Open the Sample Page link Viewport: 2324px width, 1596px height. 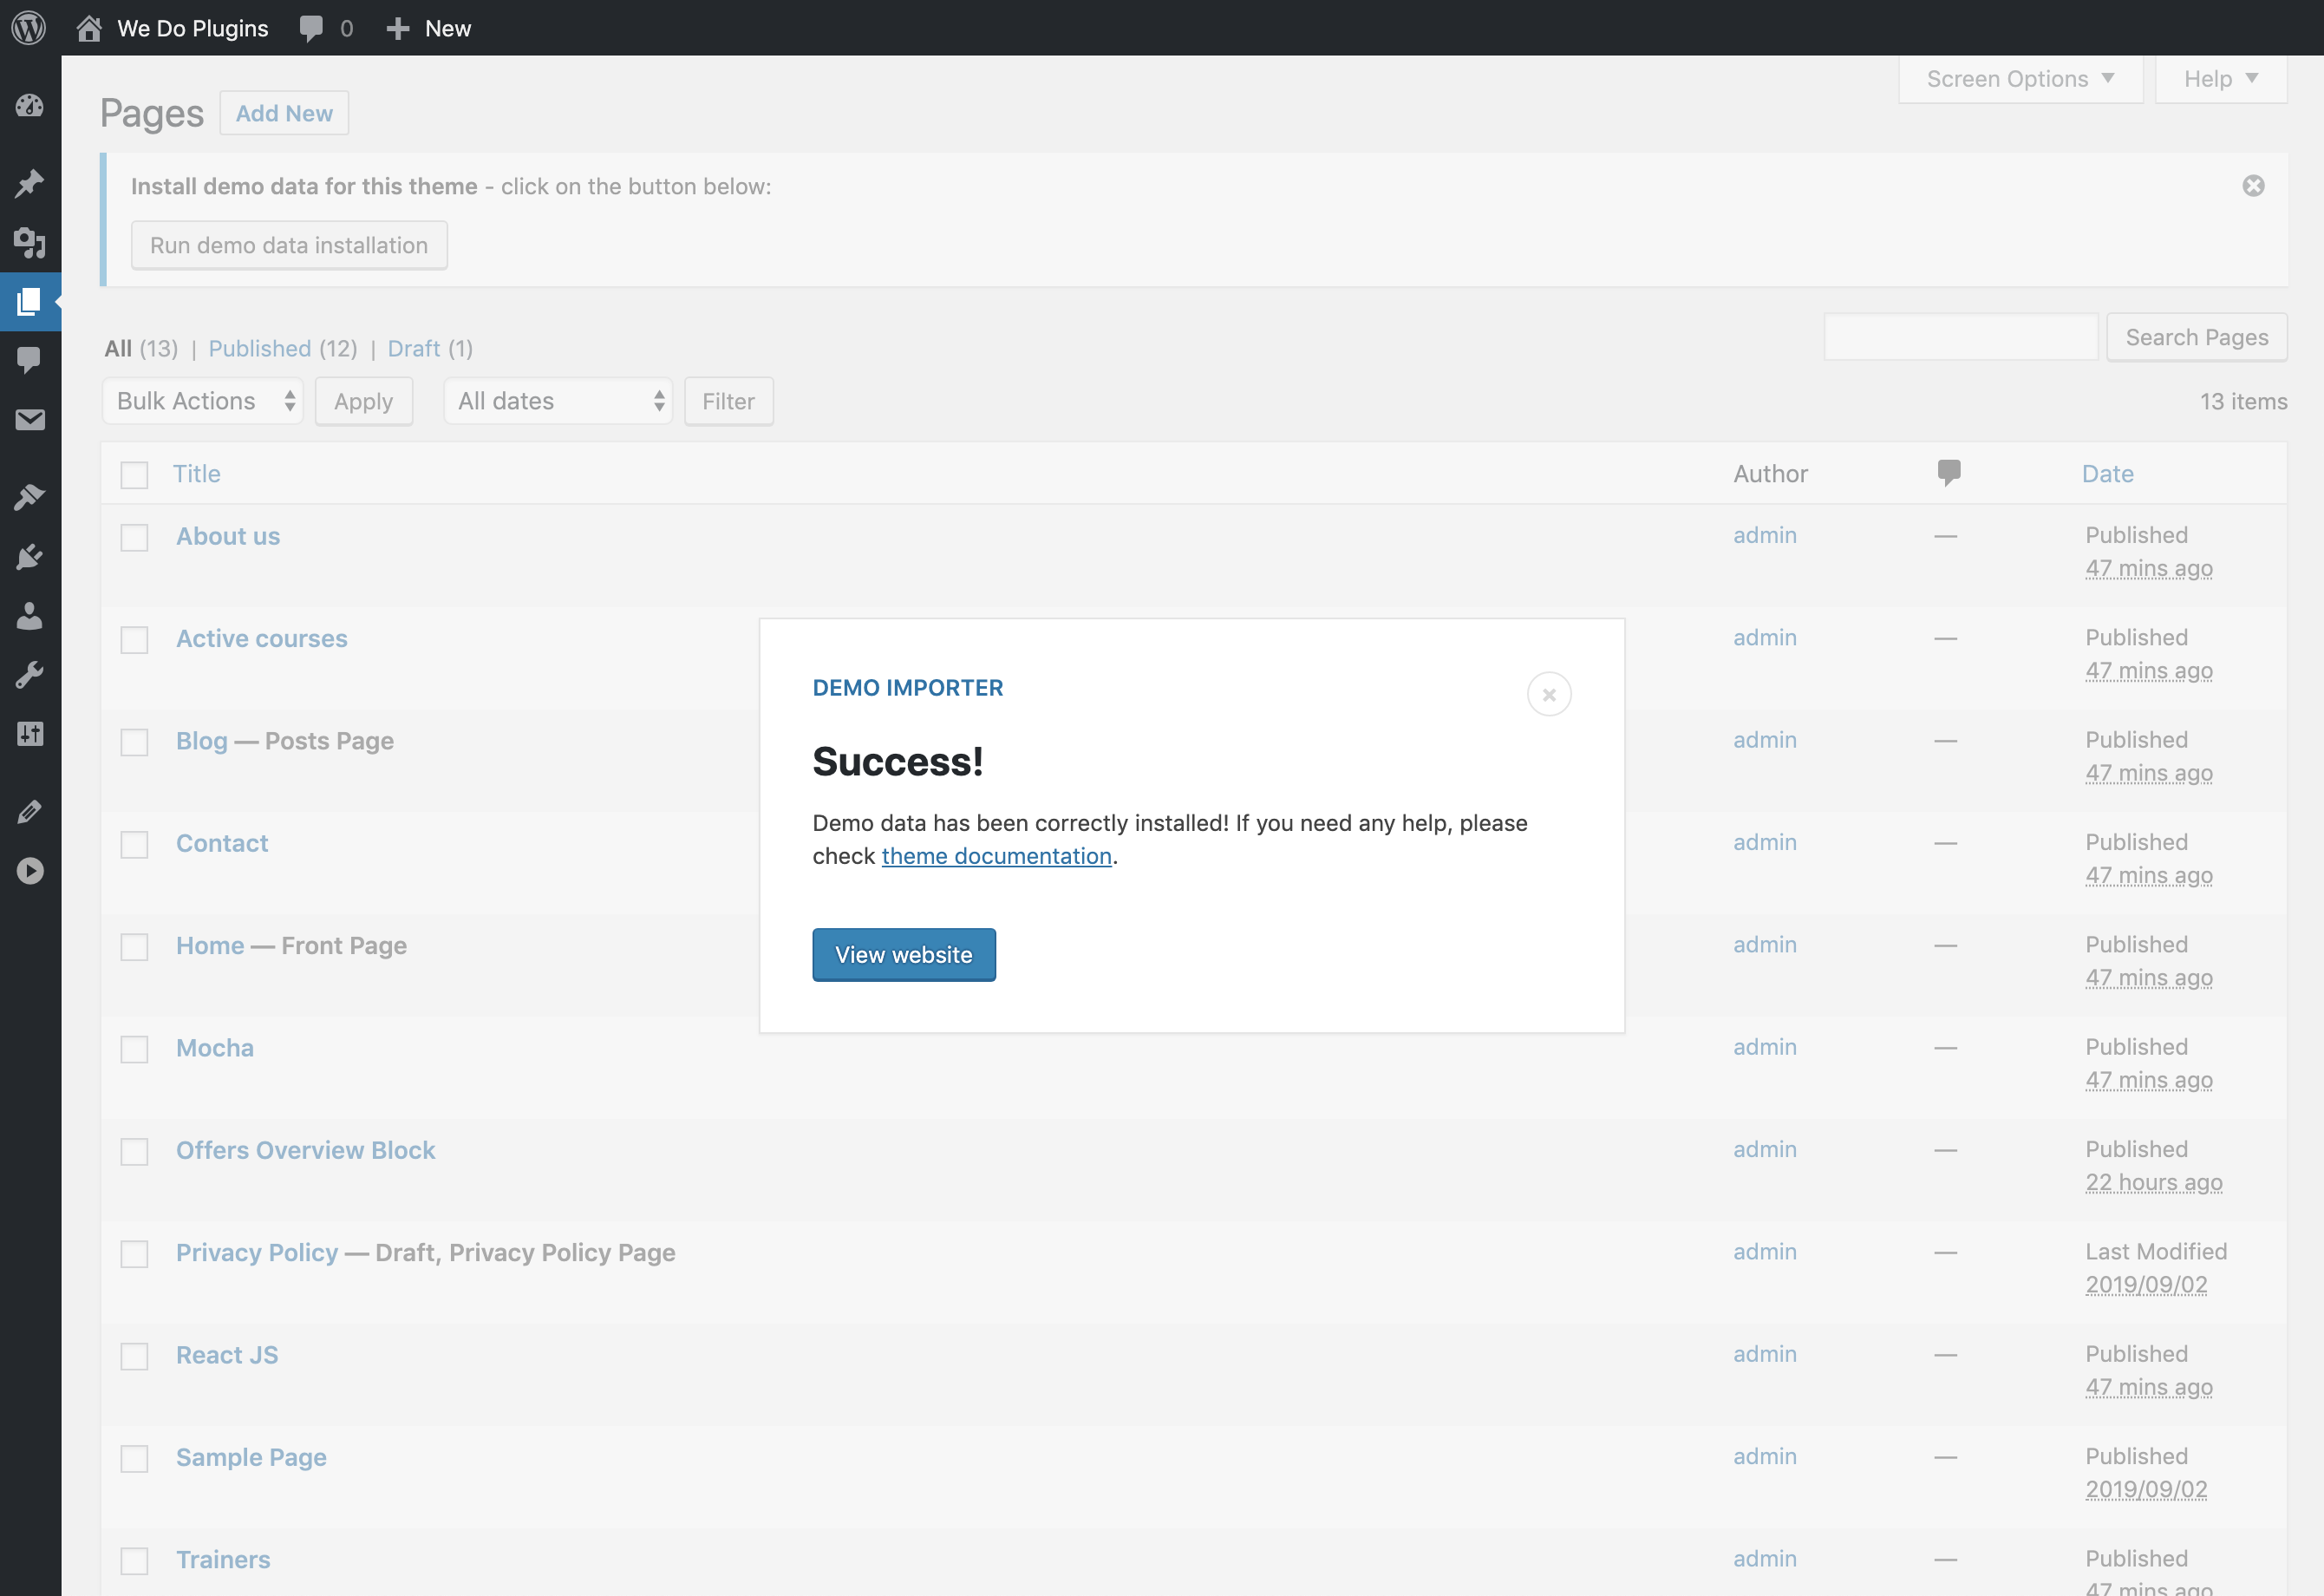point(251,1457)
